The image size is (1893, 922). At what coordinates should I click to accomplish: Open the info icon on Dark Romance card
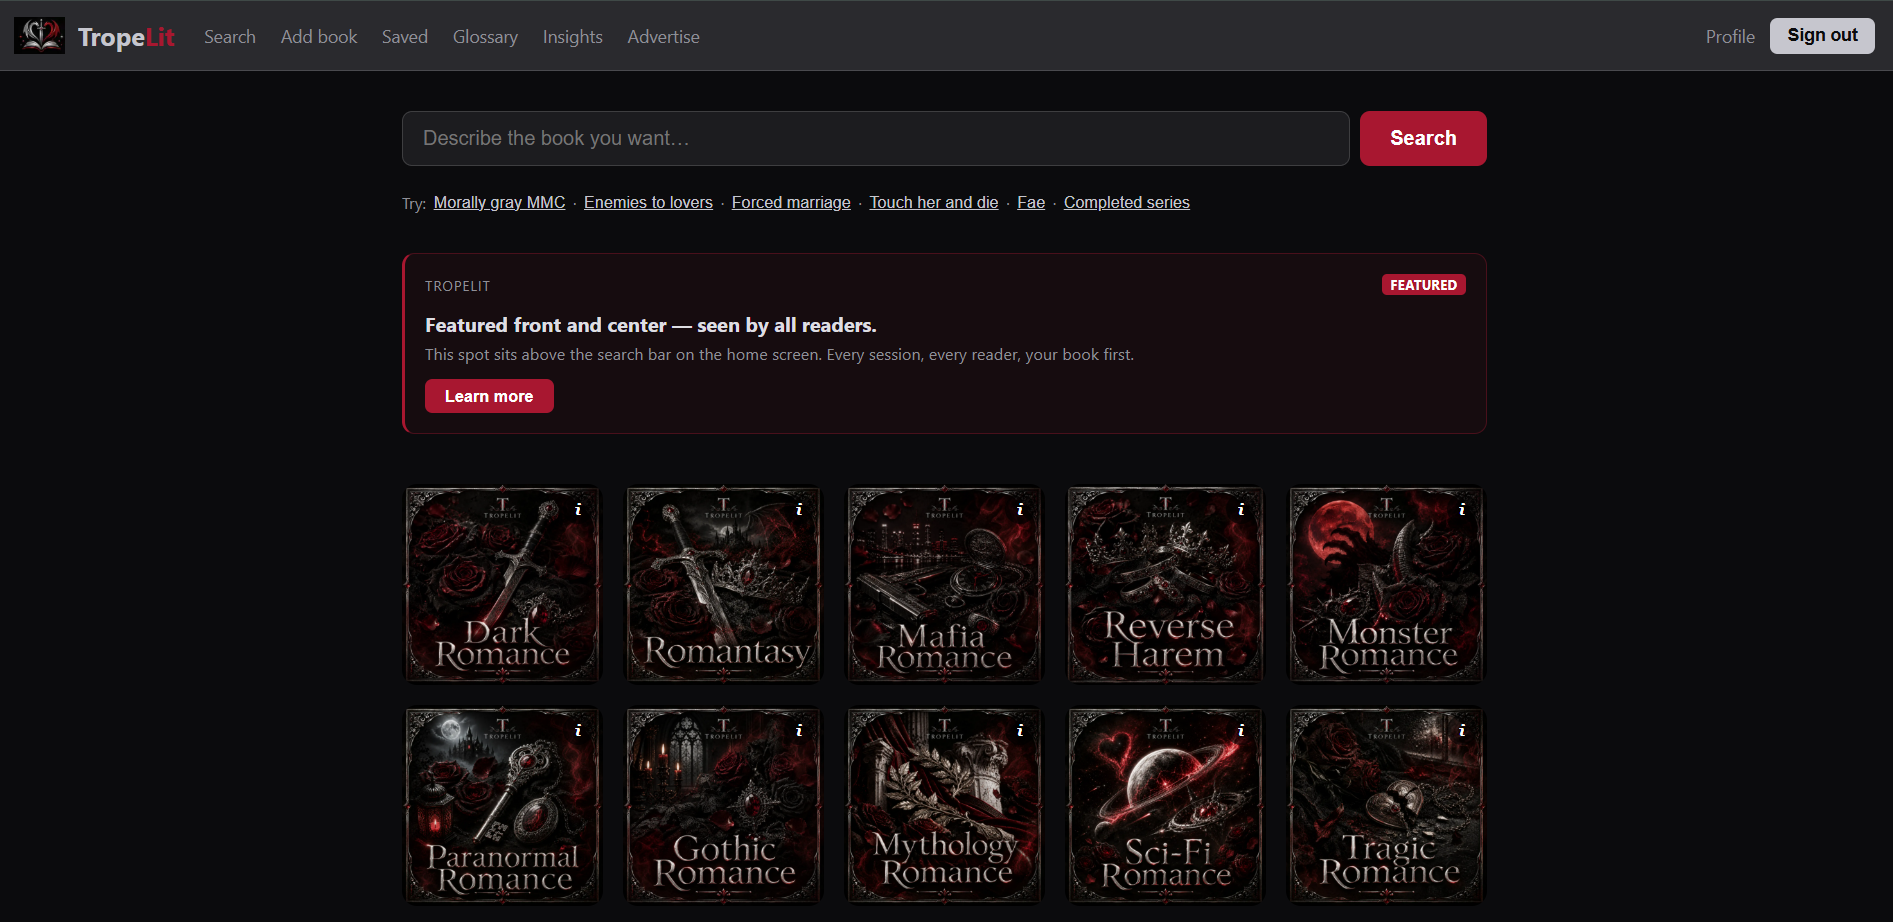[x=578, y=509]
